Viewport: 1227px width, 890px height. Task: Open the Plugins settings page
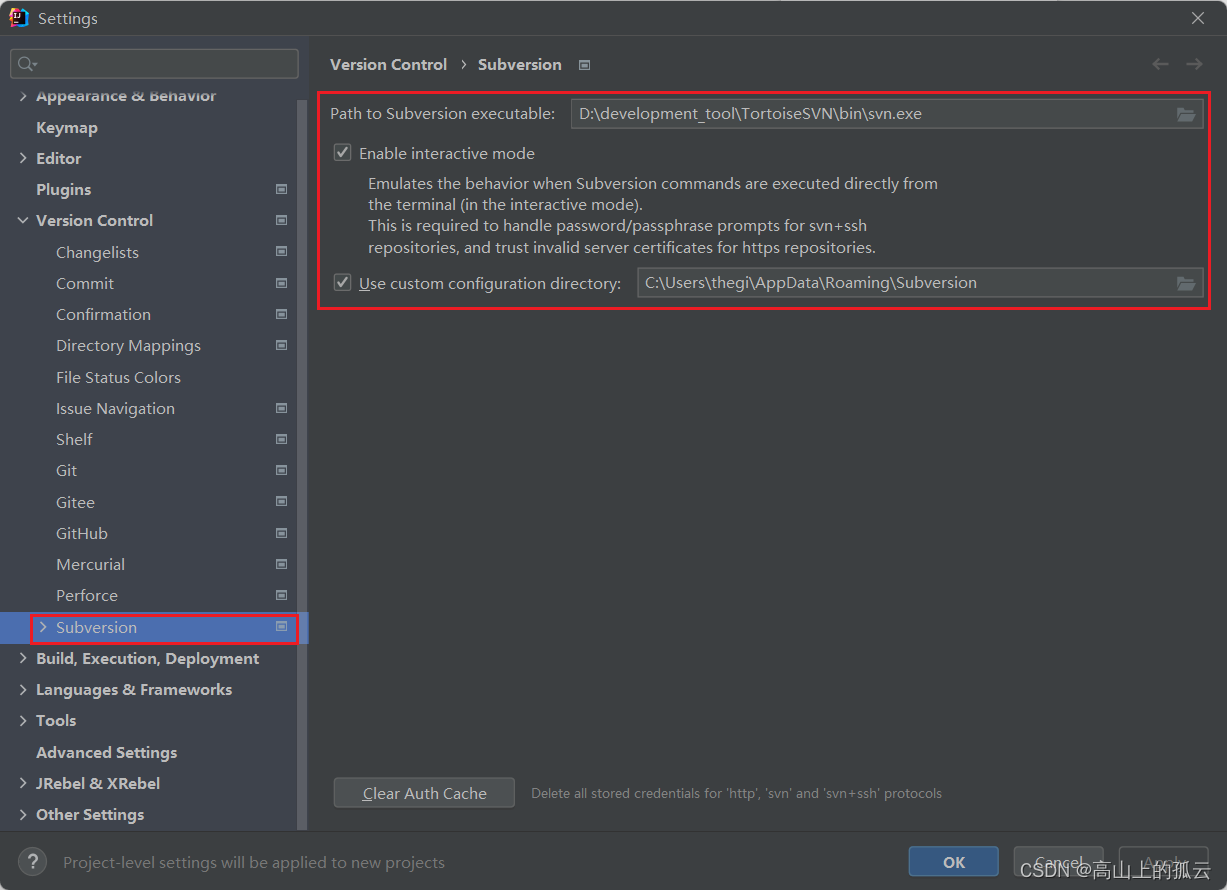pos(63,189)
